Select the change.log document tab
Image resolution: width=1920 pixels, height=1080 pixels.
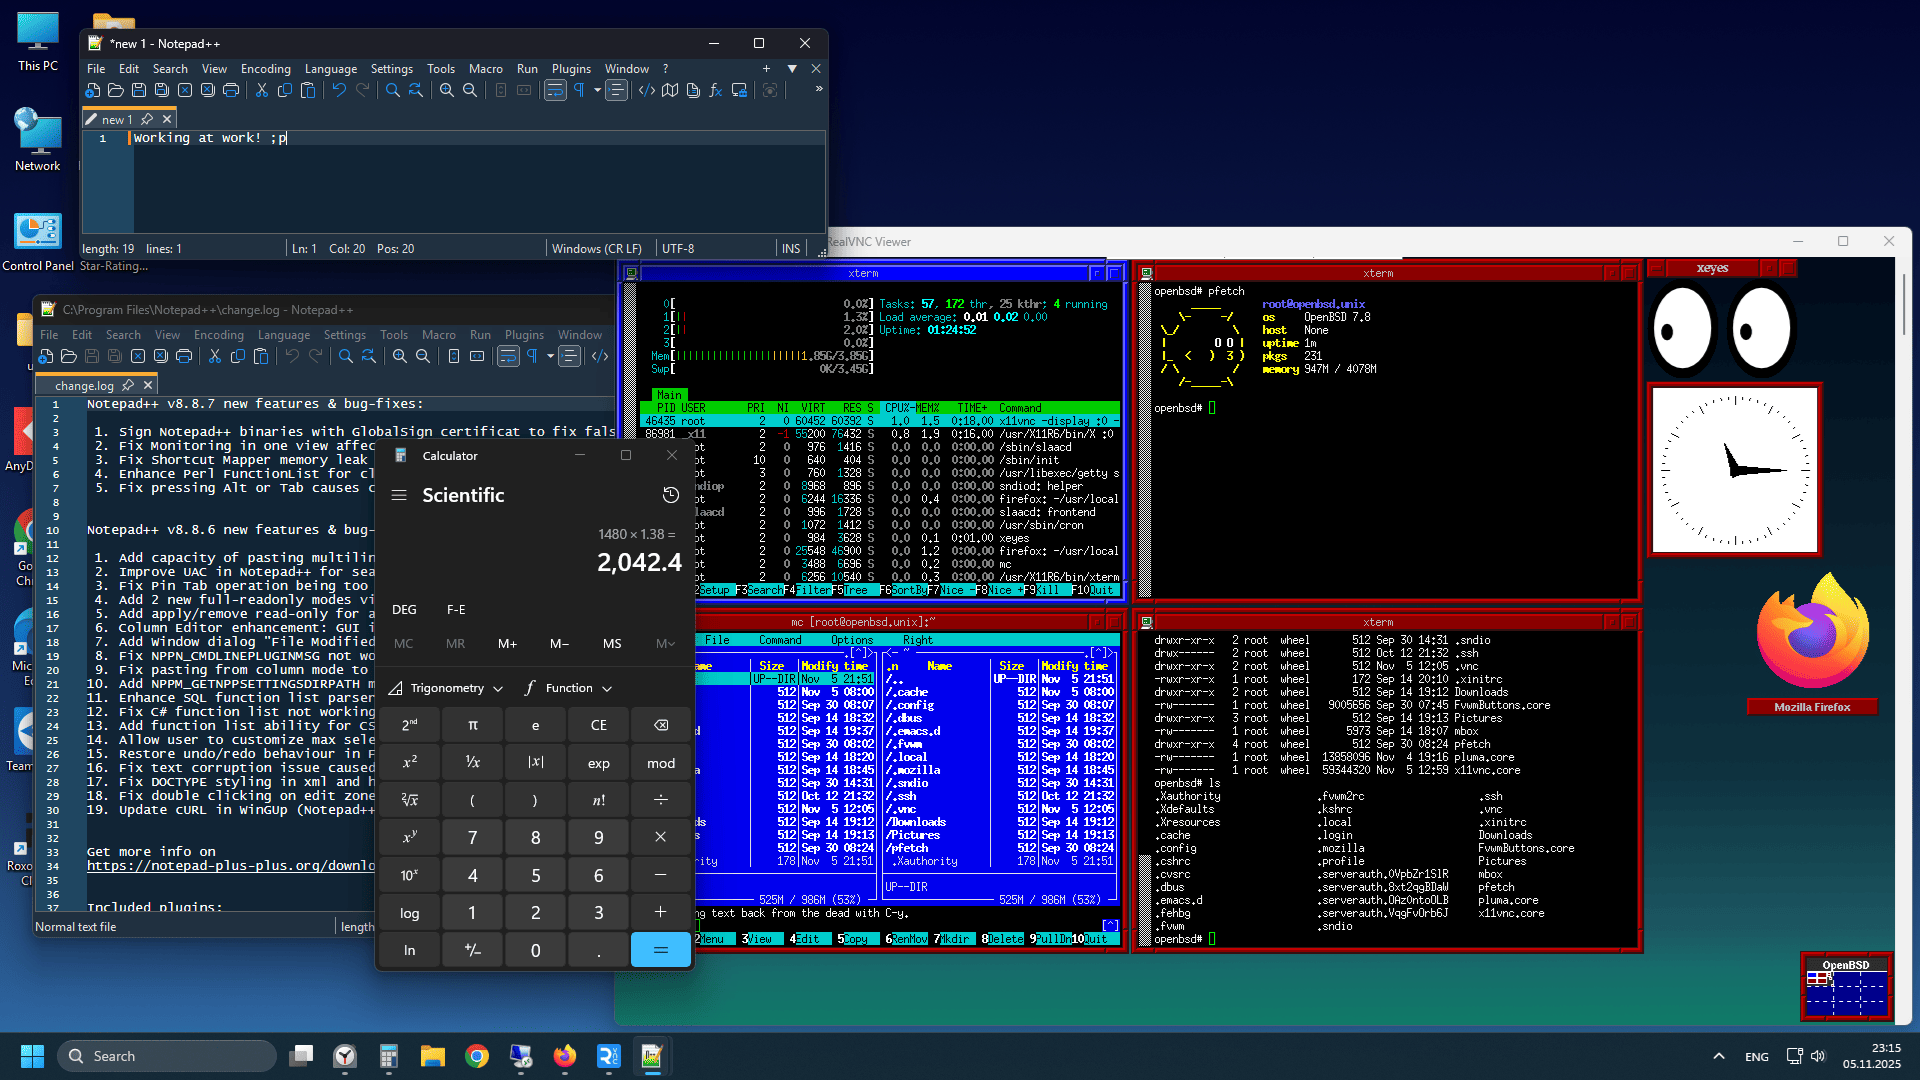(84, 385)
